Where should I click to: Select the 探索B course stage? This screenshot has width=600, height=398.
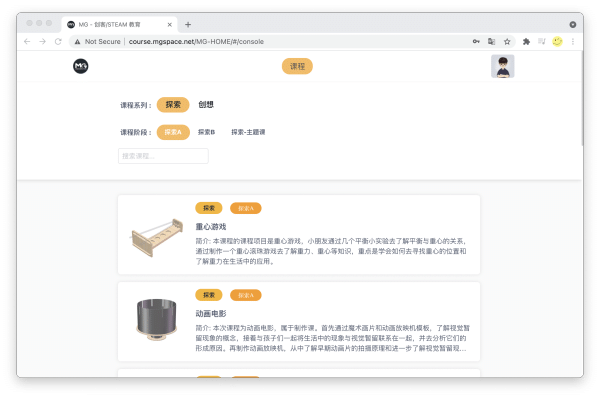tap(206, 132)
